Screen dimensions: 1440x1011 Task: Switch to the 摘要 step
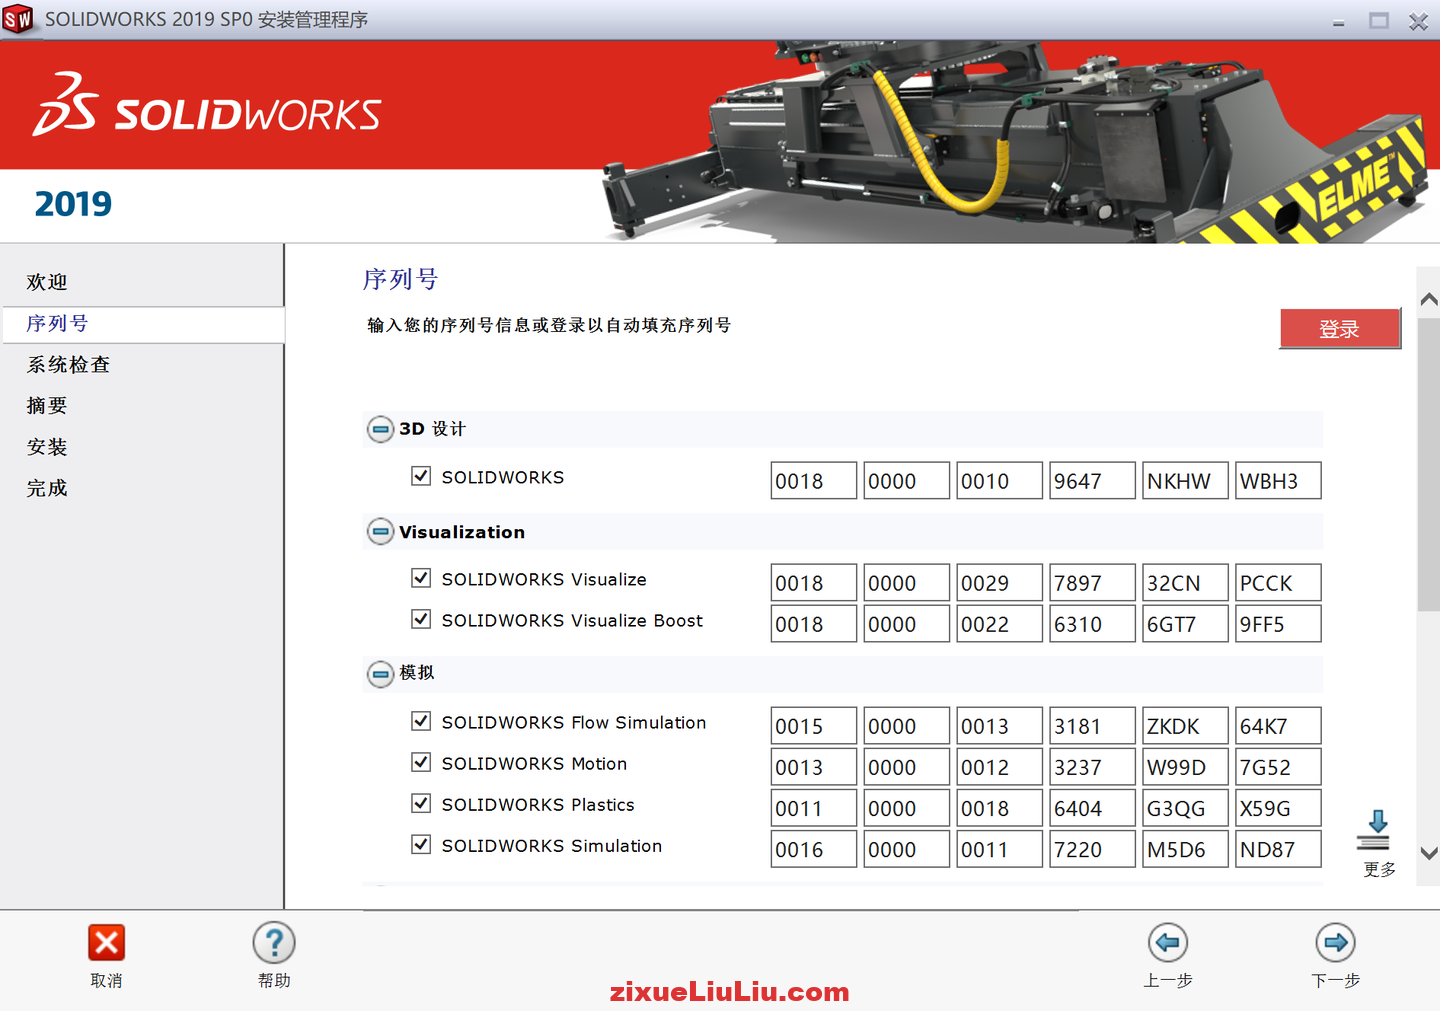click(x=46, y=405)
